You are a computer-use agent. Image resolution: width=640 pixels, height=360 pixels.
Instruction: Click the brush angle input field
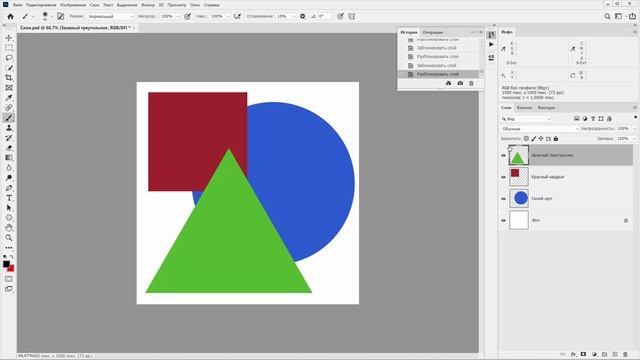click(324, 16)
